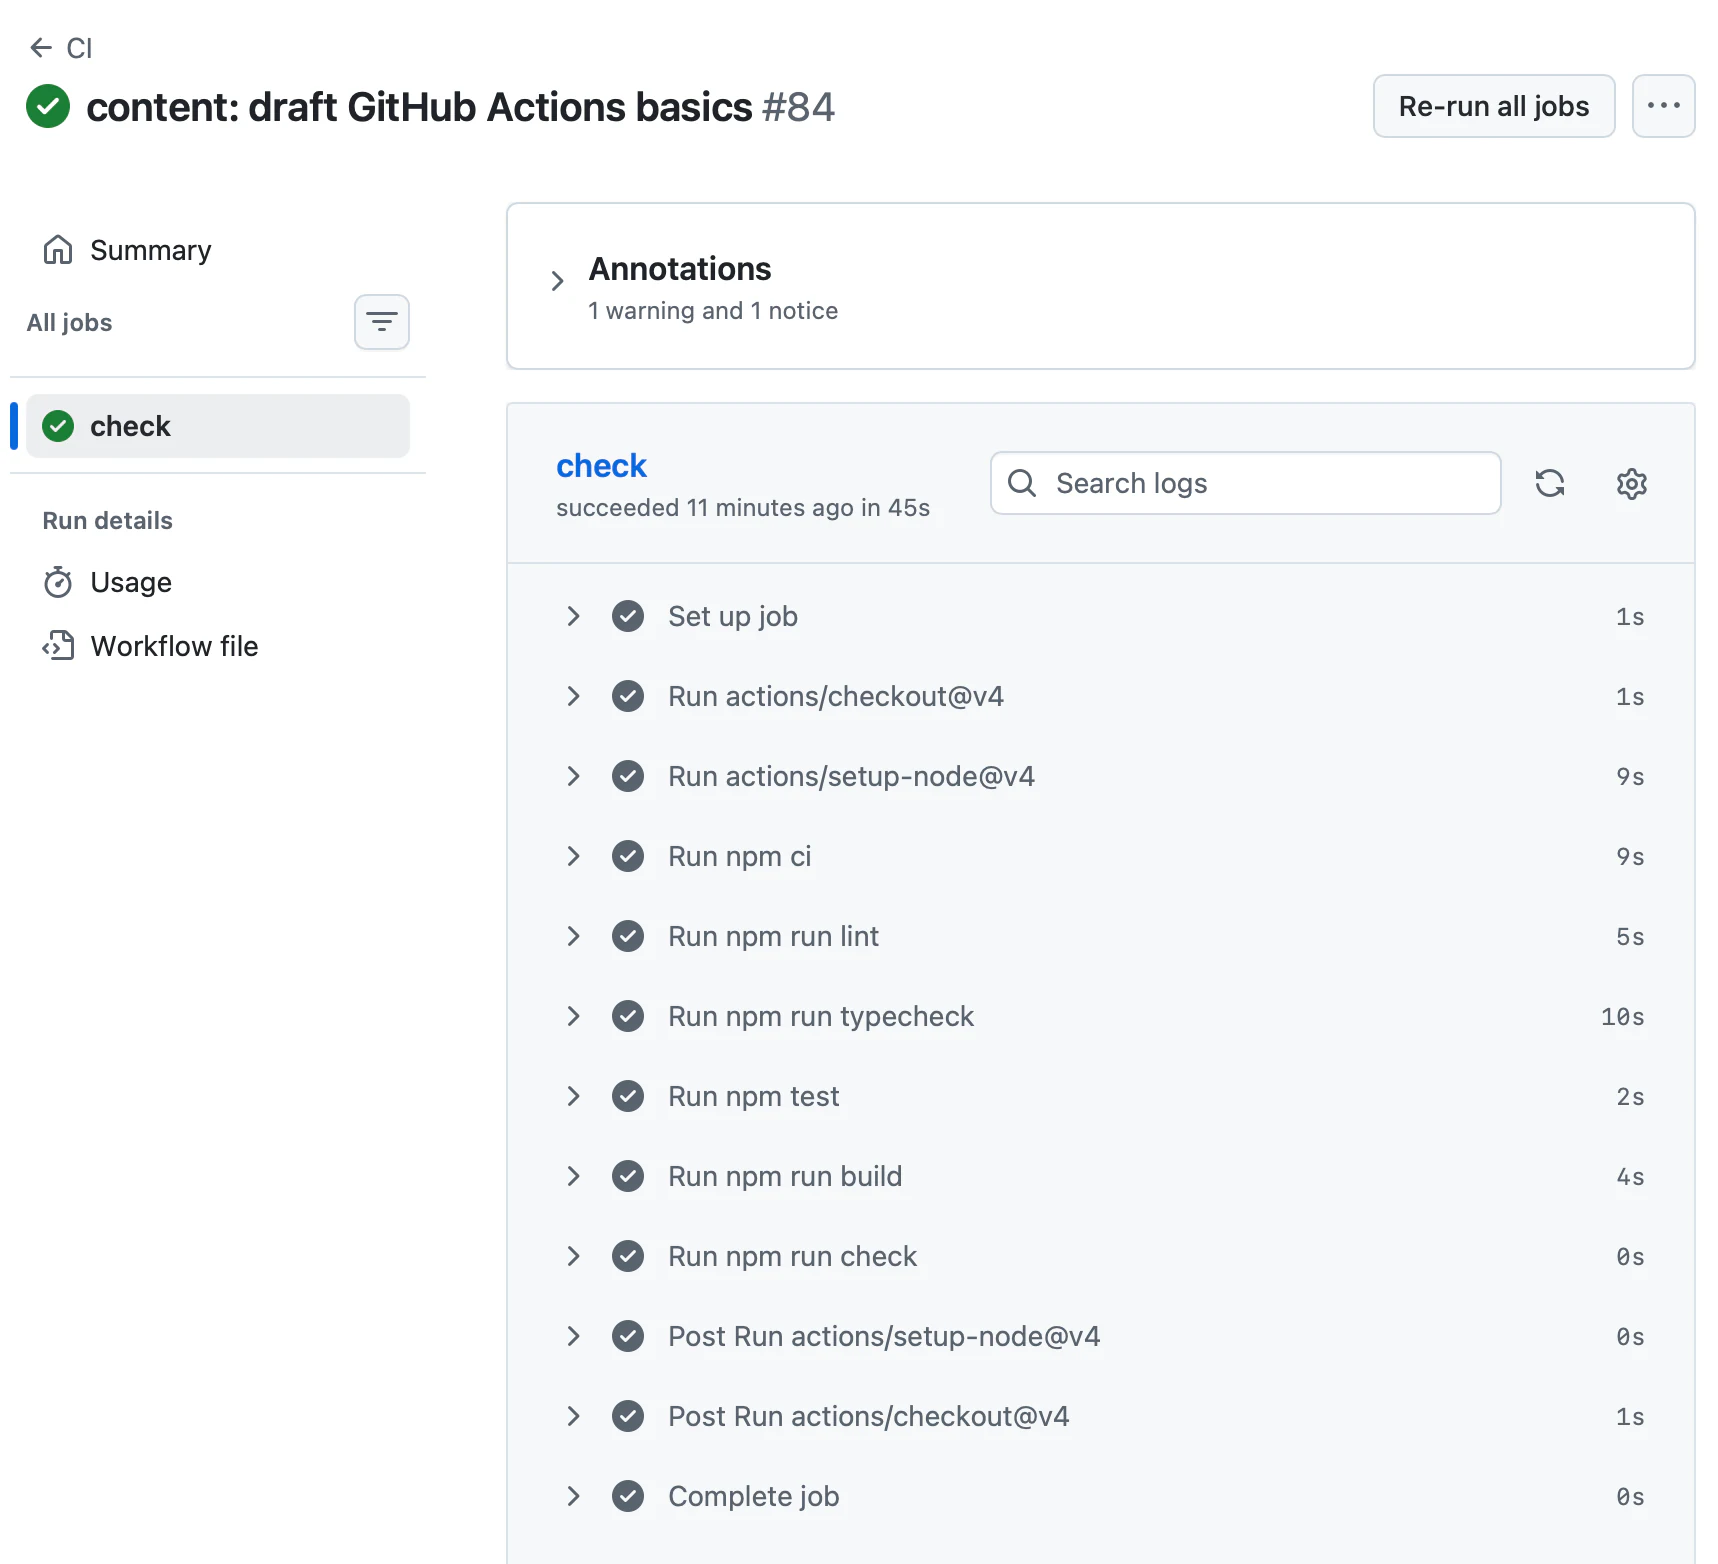1718x1564 pixels.
Task: Click success check icon on Run npm test
Action: tap(628, 1096)
